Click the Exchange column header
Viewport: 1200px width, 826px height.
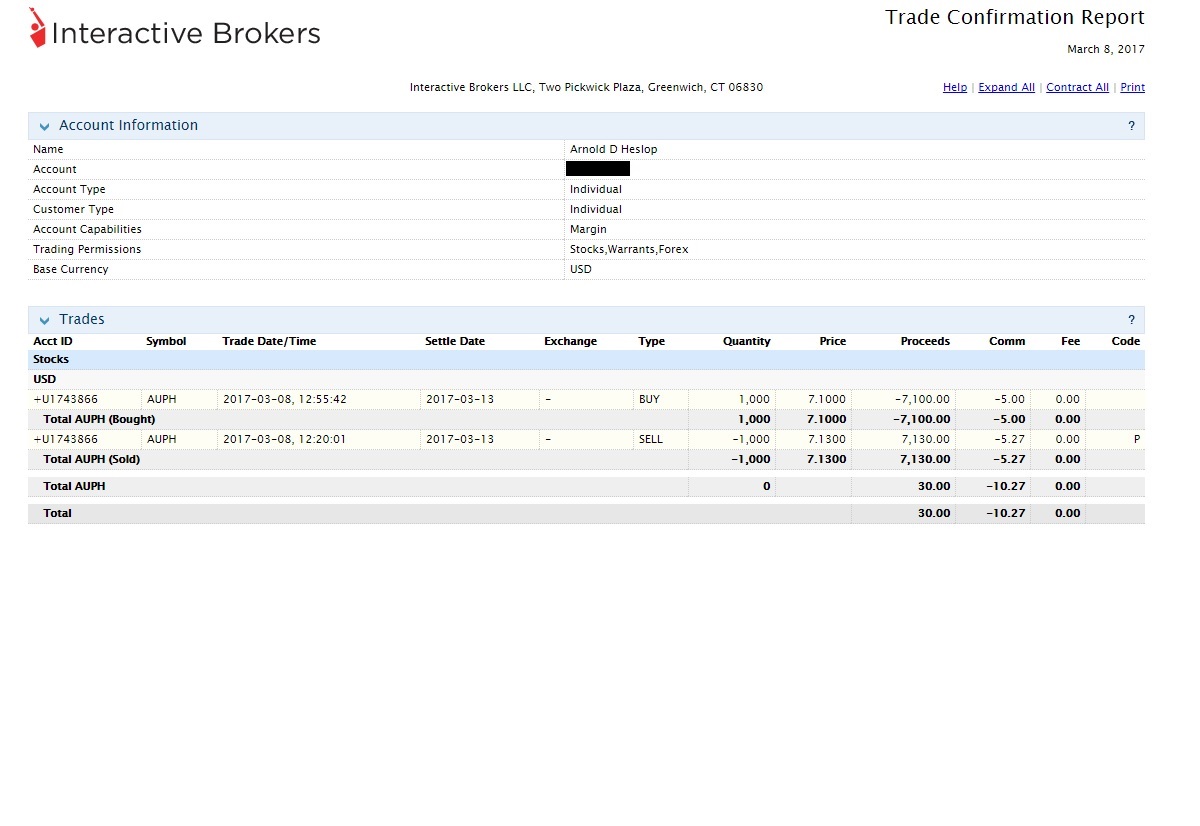570,341
